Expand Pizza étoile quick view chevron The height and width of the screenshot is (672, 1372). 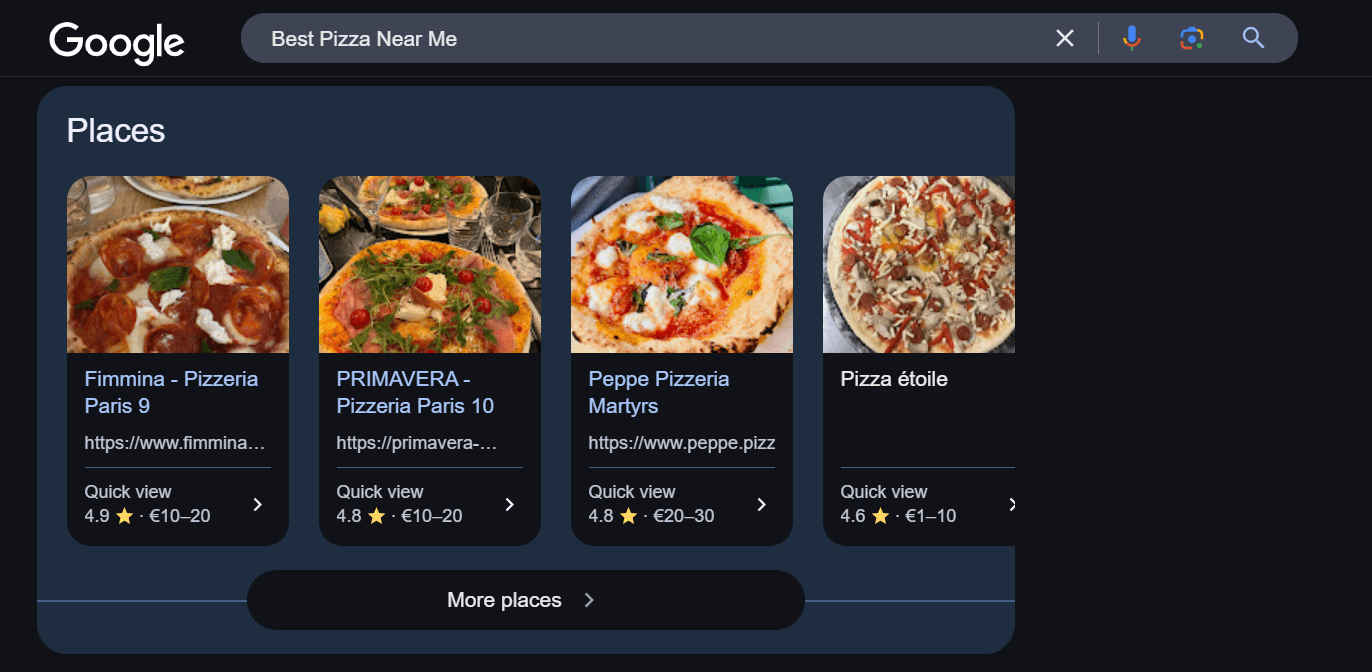coord(1010,504)
